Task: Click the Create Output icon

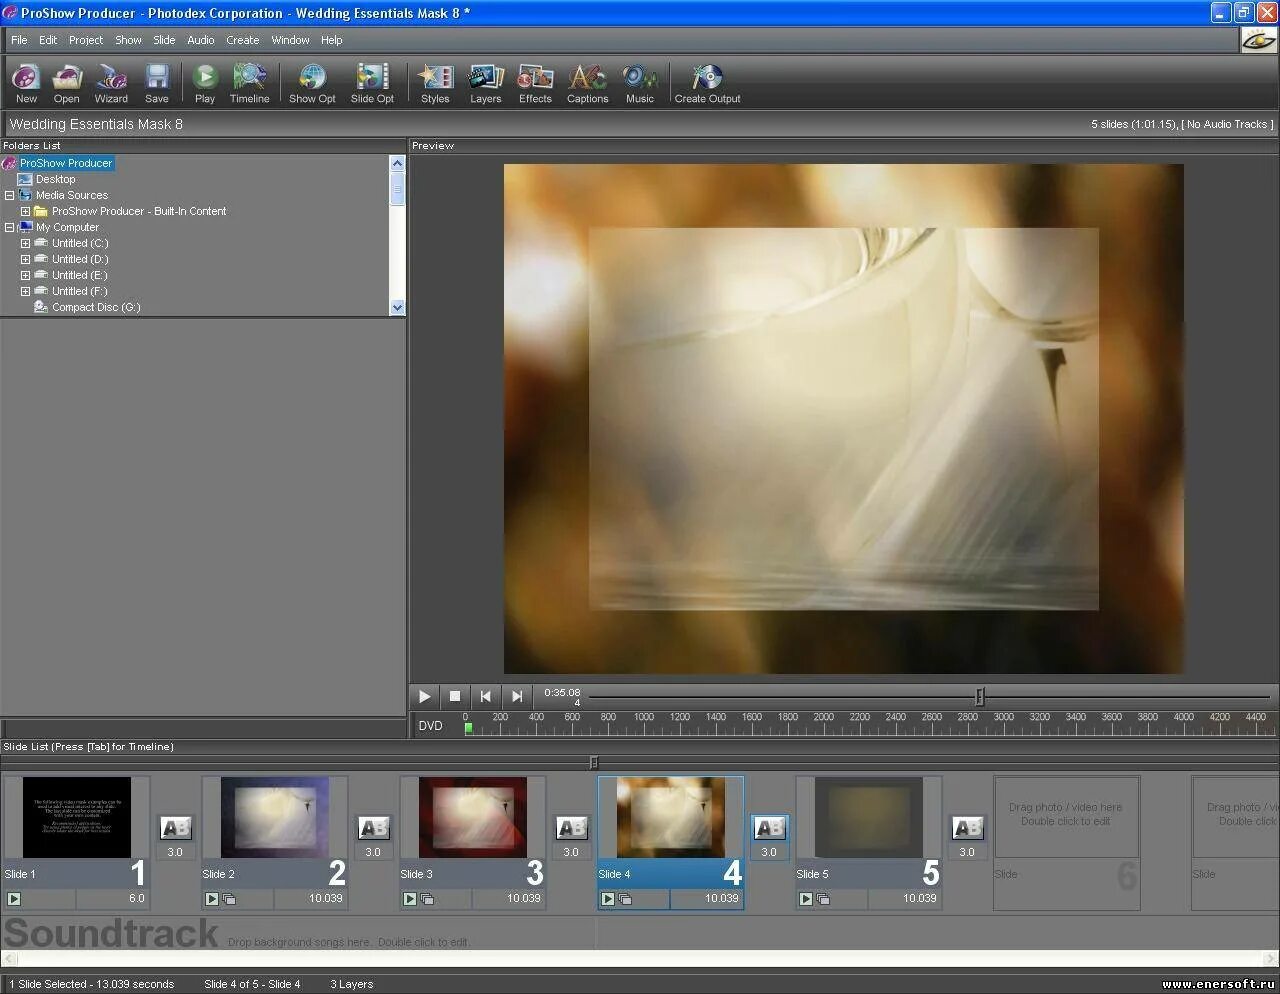Action: (707, 83)
